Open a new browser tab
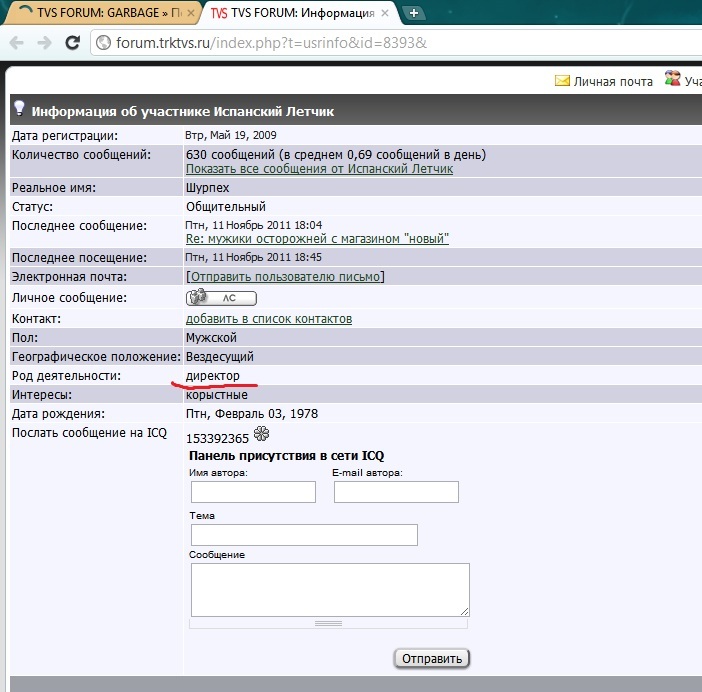This screenshot has width=702, height=692. 414,13
